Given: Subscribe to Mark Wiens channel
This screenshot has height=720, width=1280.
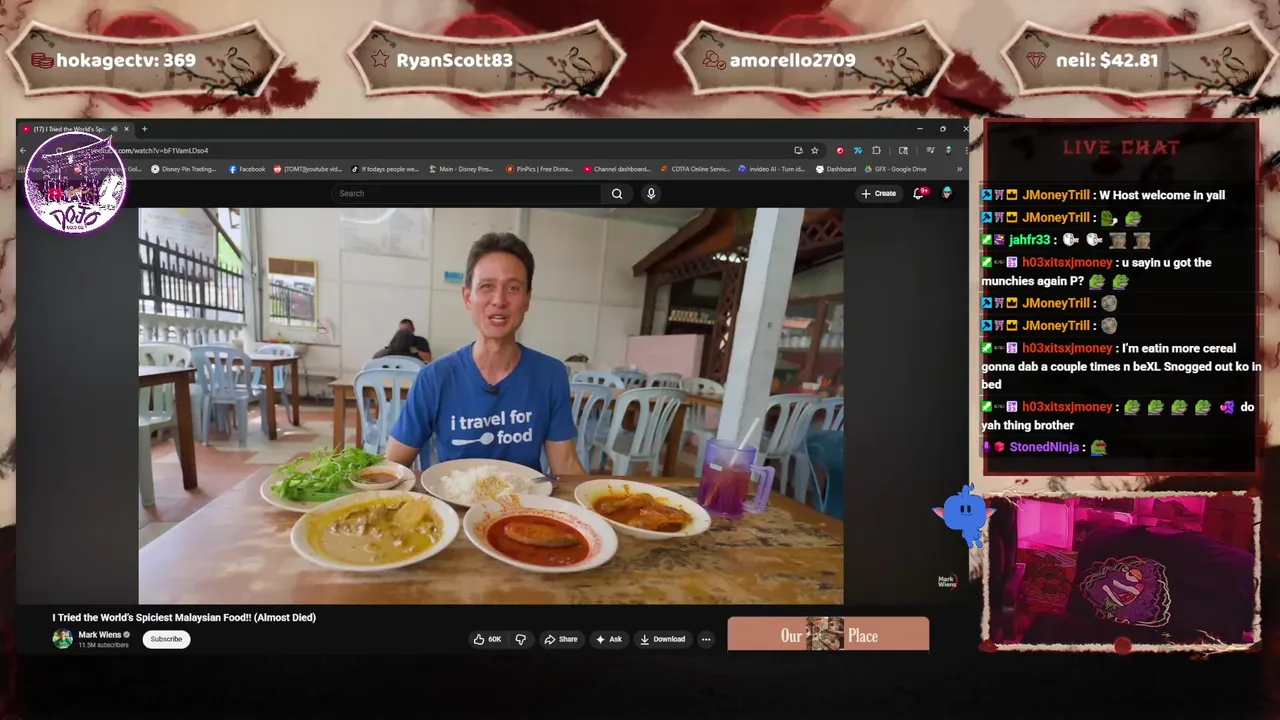Looking at the screenshot, I should coord(166,639).
